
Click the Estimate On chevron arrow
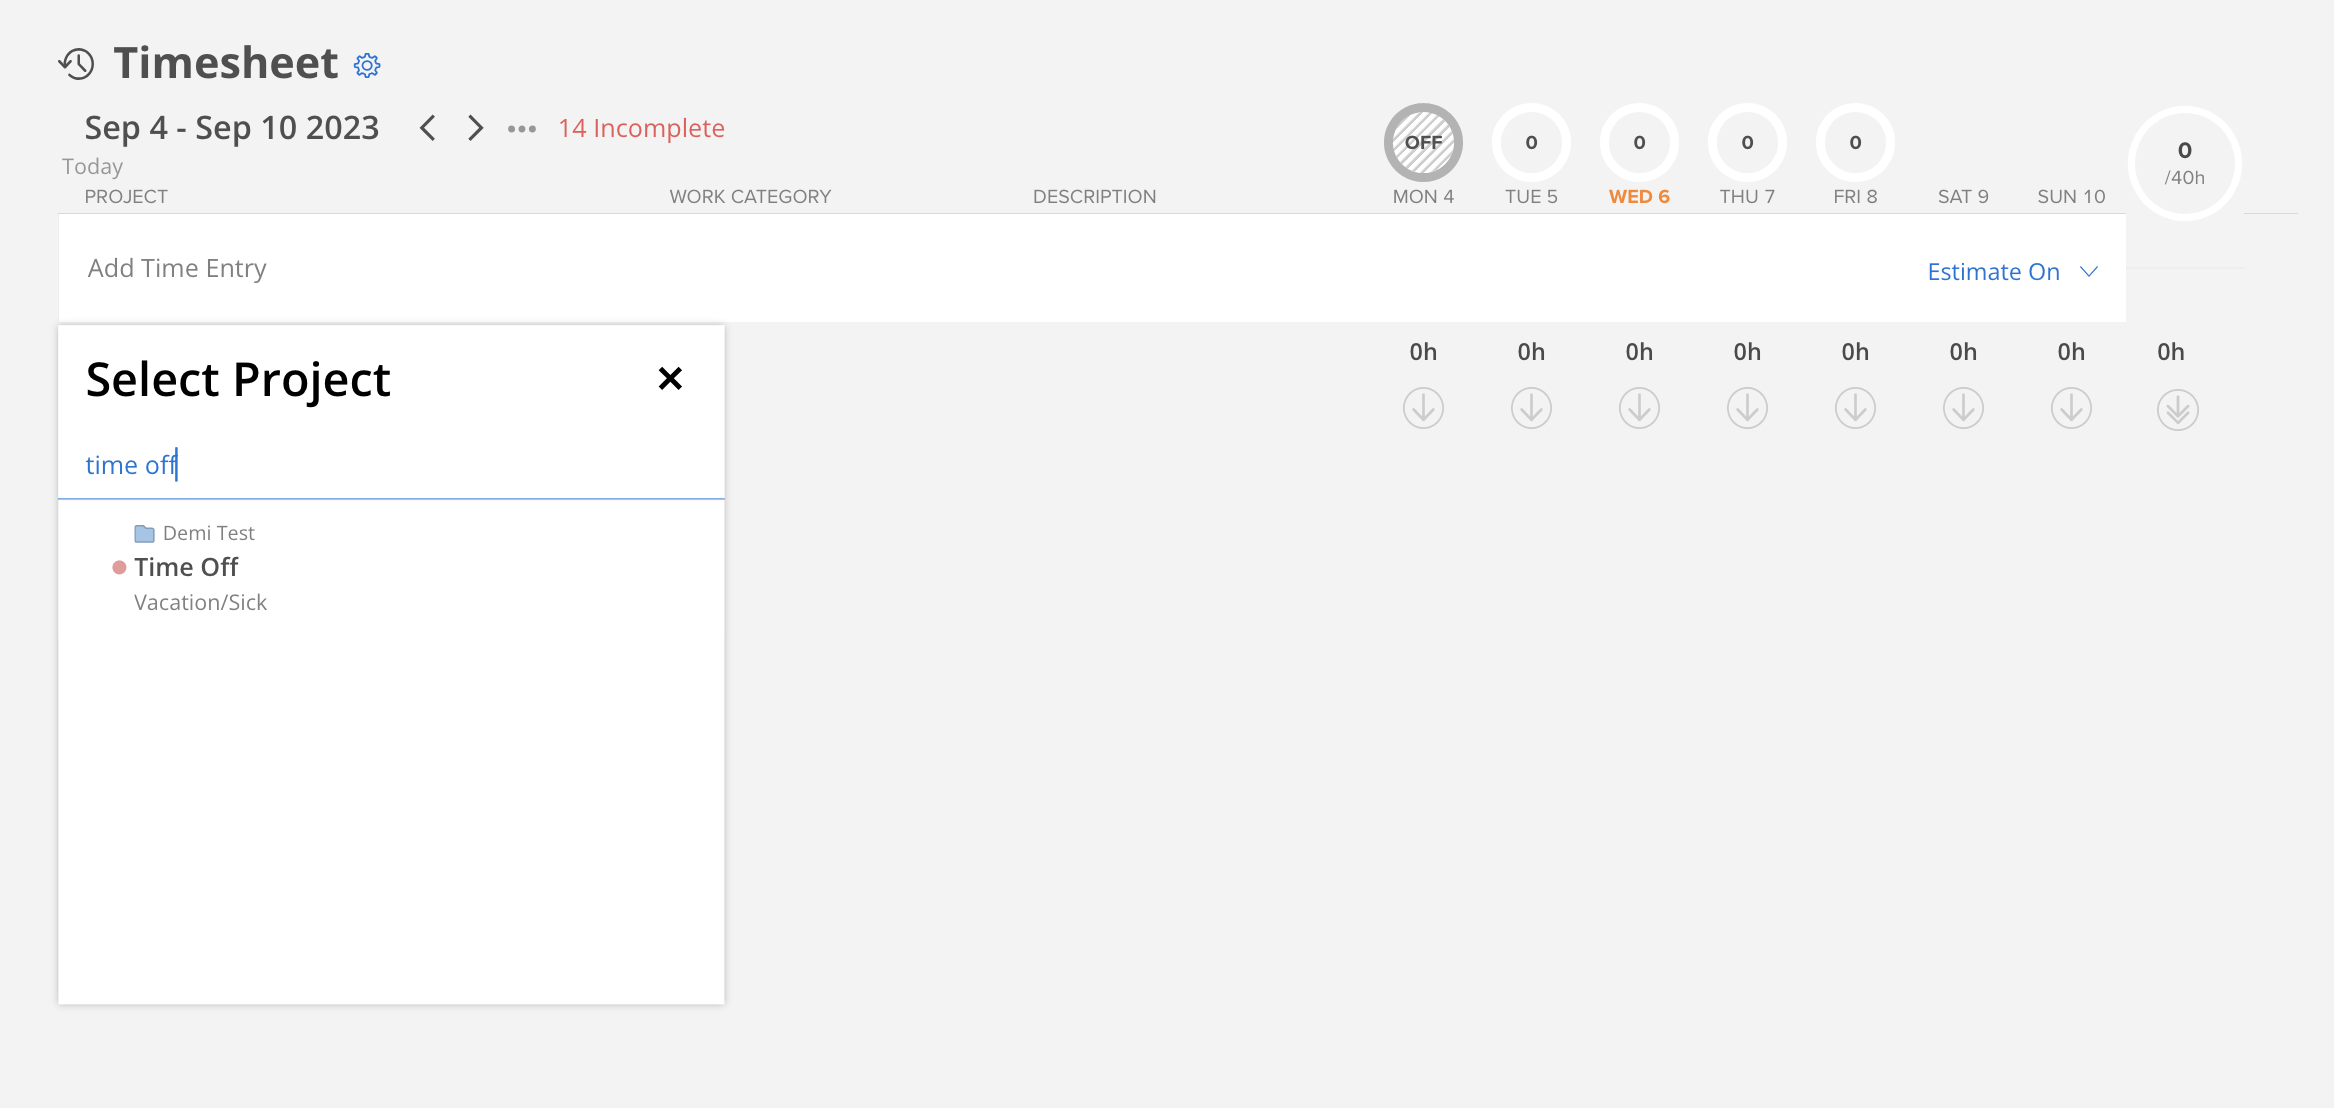pos(2089,272)
